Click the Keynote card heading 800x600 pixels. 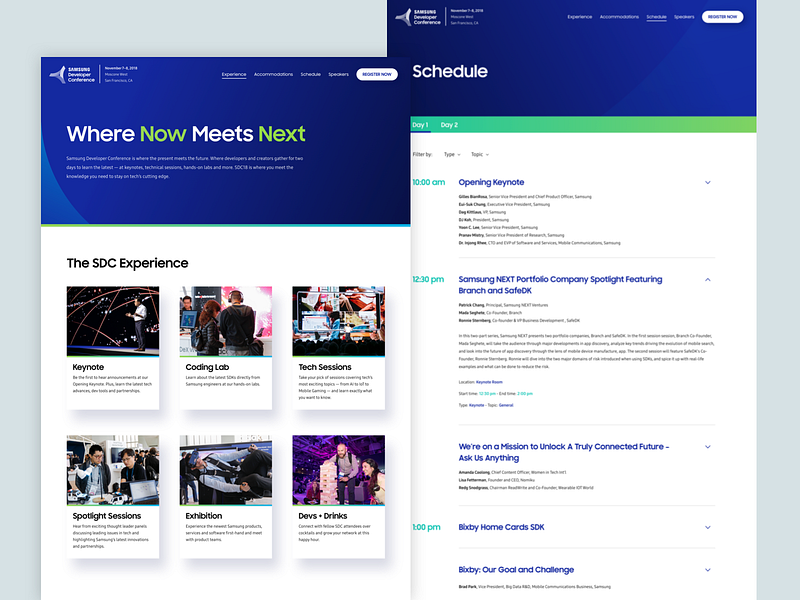[88, 367]
